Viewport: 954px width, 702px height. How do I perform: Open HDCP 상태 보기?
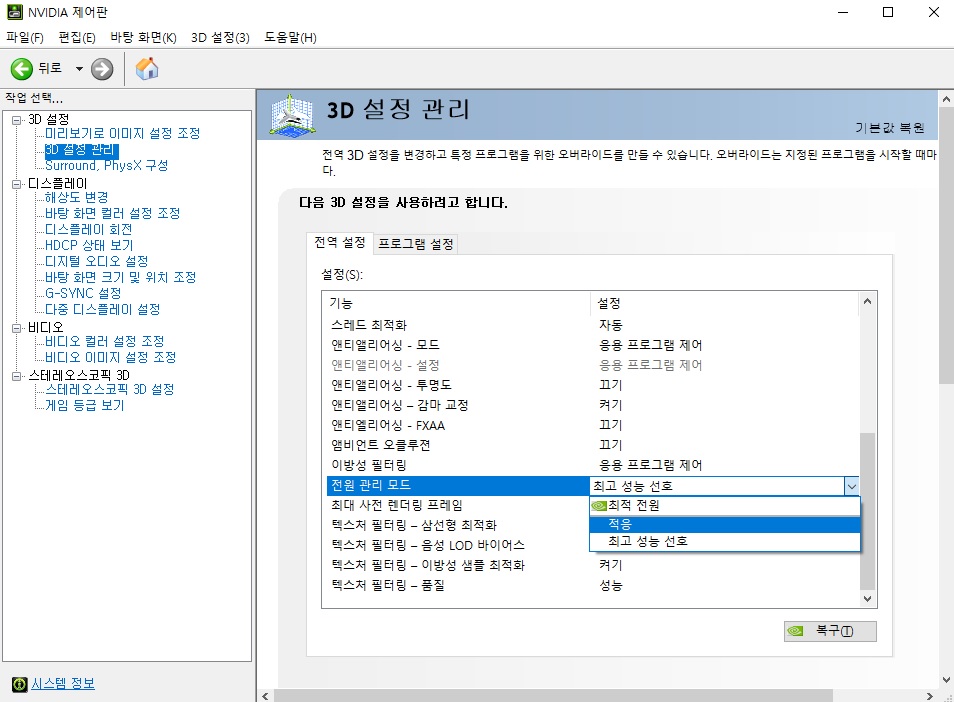(89, 245)
